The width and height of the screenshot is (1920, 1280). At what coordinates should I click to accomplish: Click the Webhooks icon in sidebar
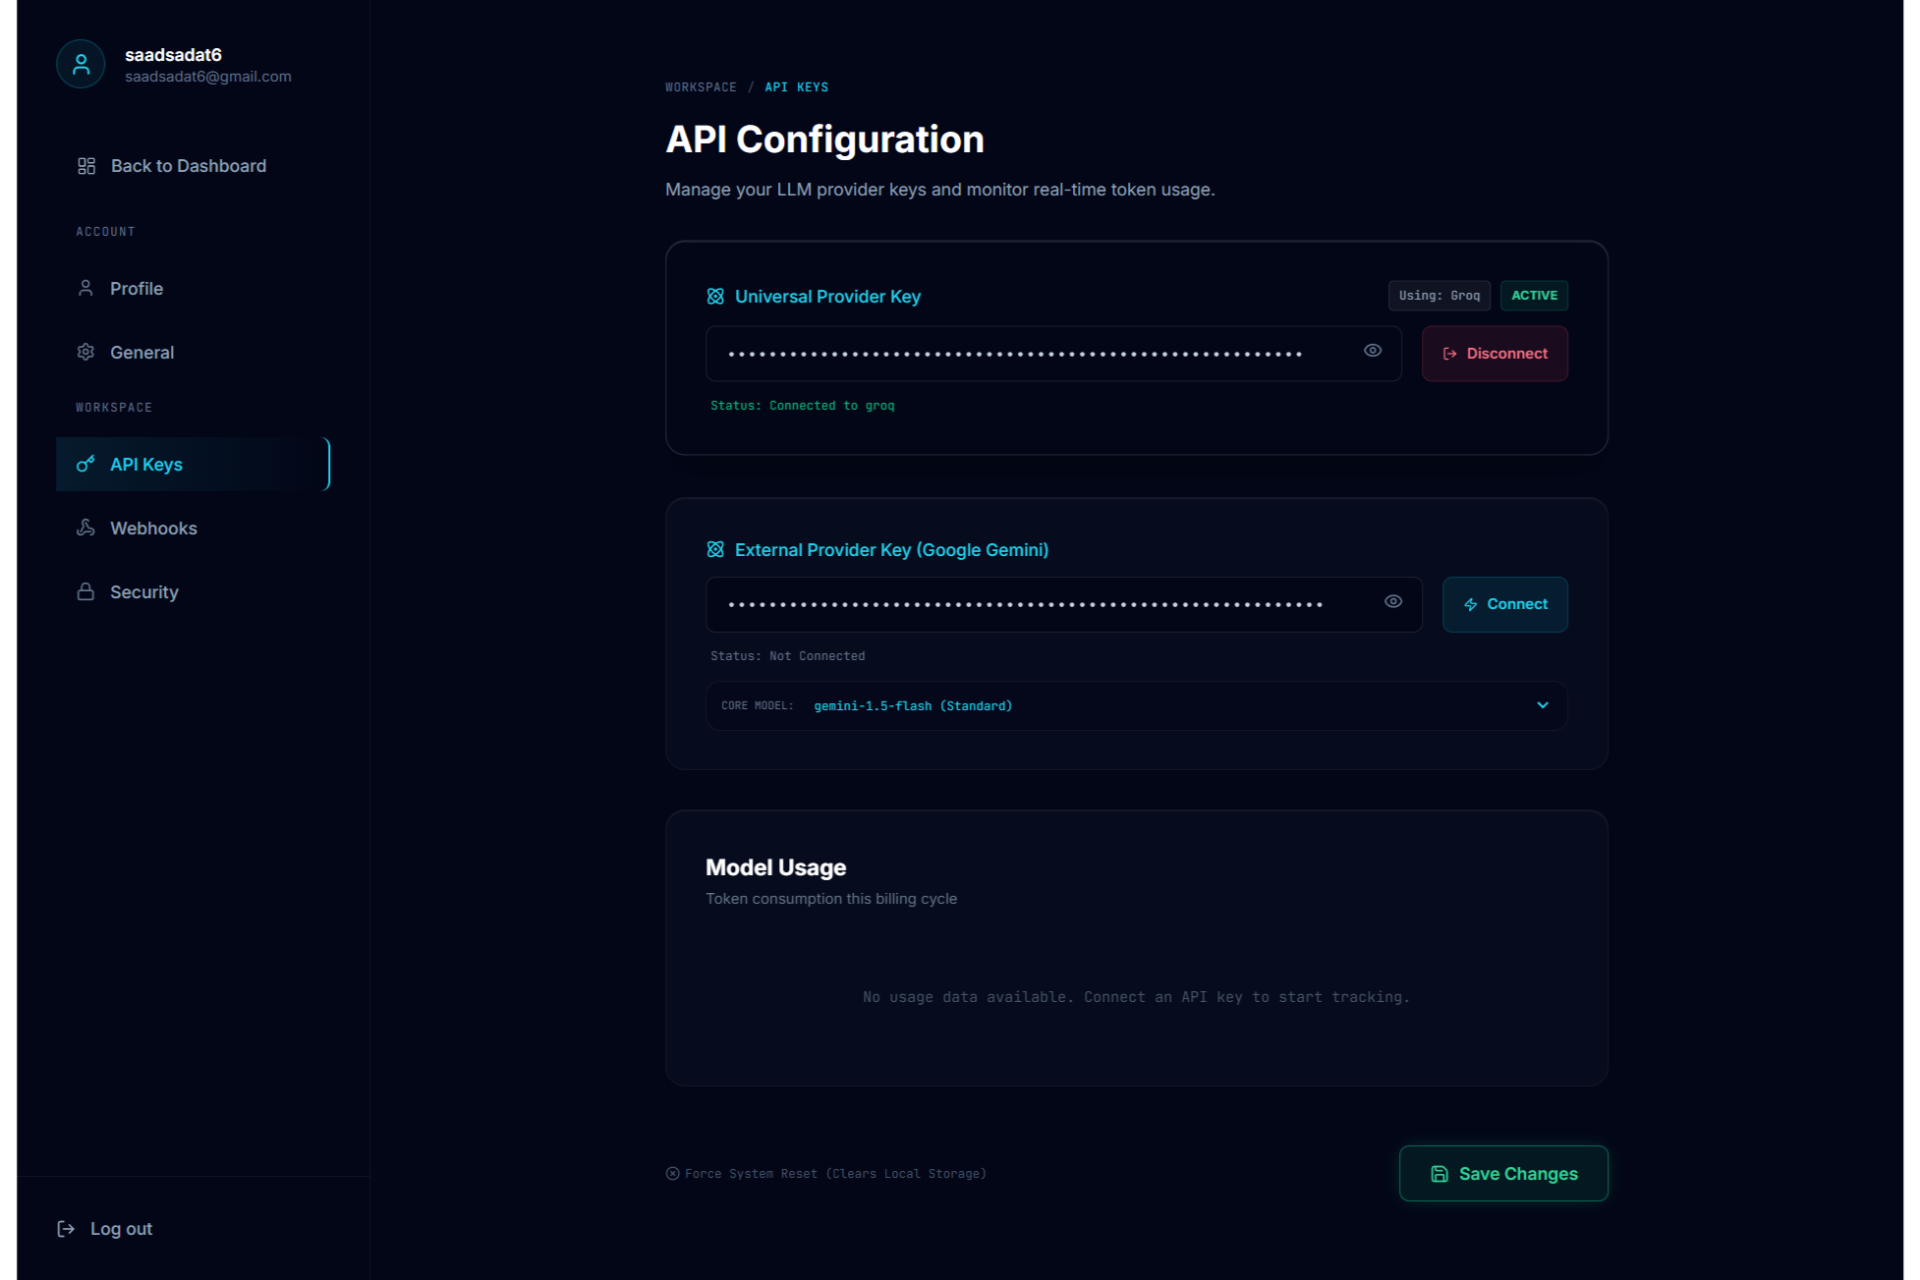86,528
